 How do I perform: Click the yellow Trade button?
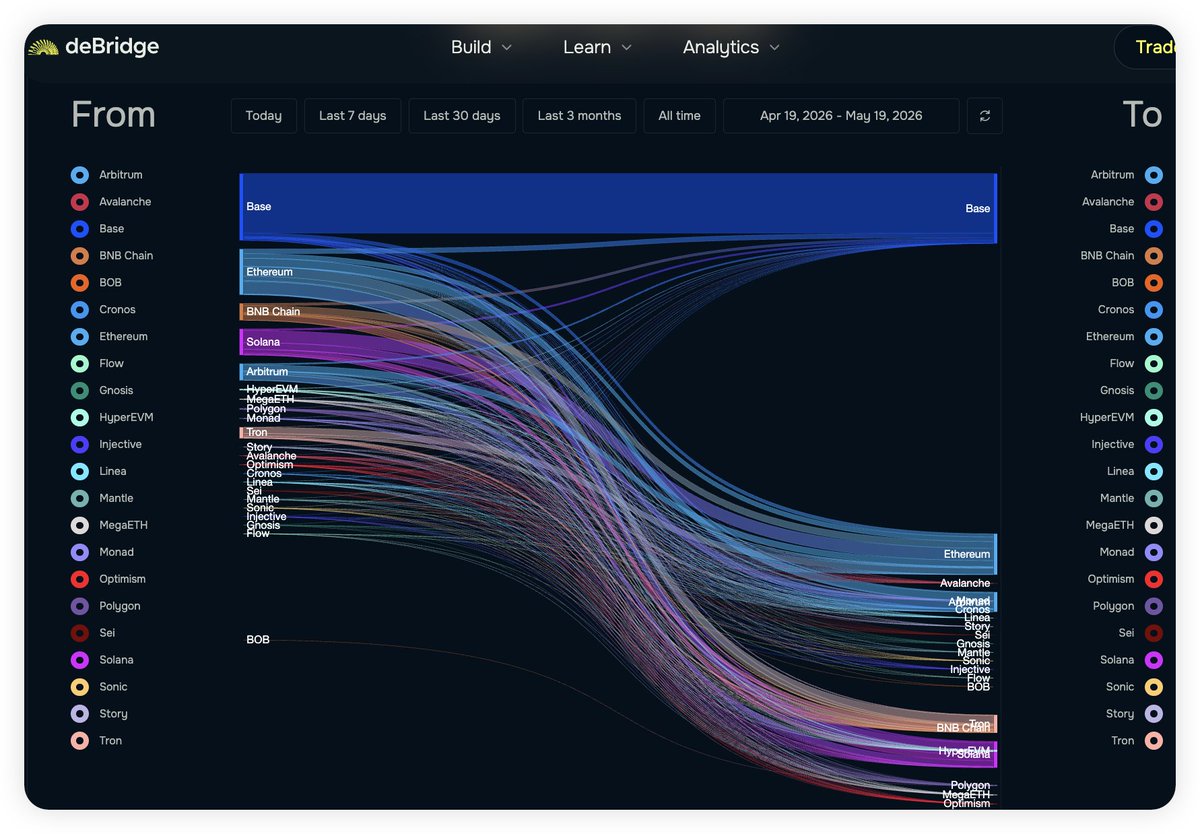click(x=1147, y=47)
